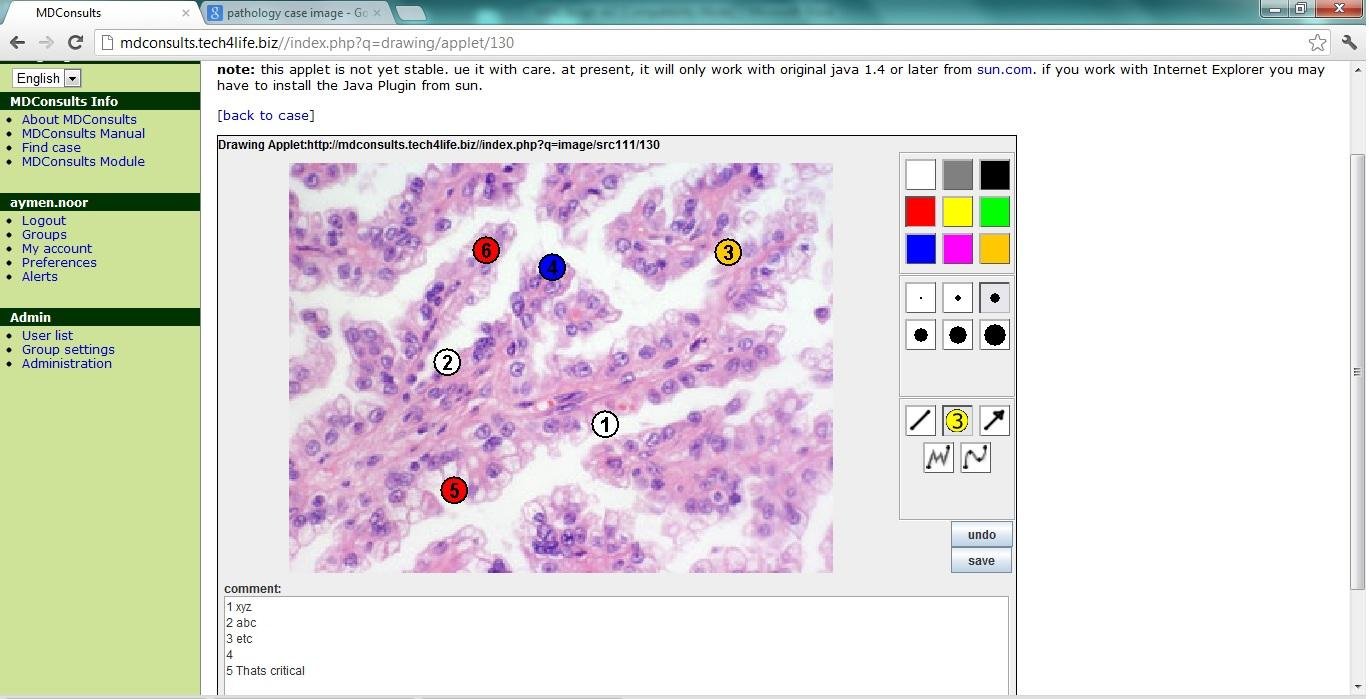Select the arrow drawing tool
The width and height of the screenshot is (1369, 699).
pos(994,421)
